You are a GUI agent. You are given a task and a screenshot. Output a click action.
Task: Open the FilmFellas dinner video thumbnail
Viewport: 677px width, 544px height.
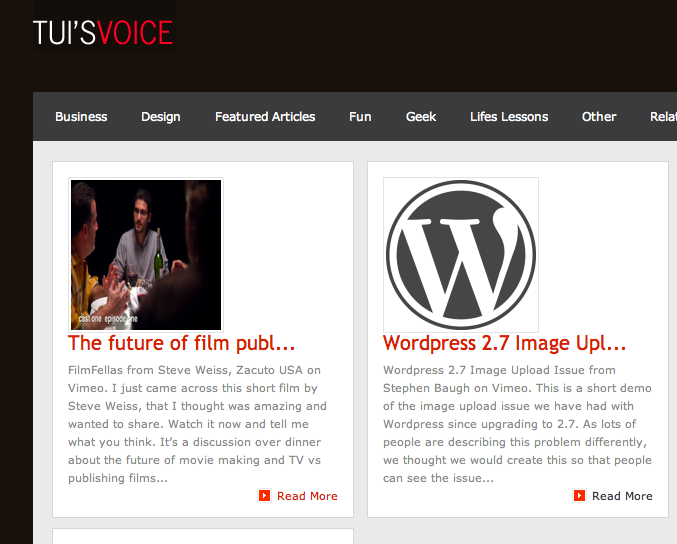[x=146, y=255]
